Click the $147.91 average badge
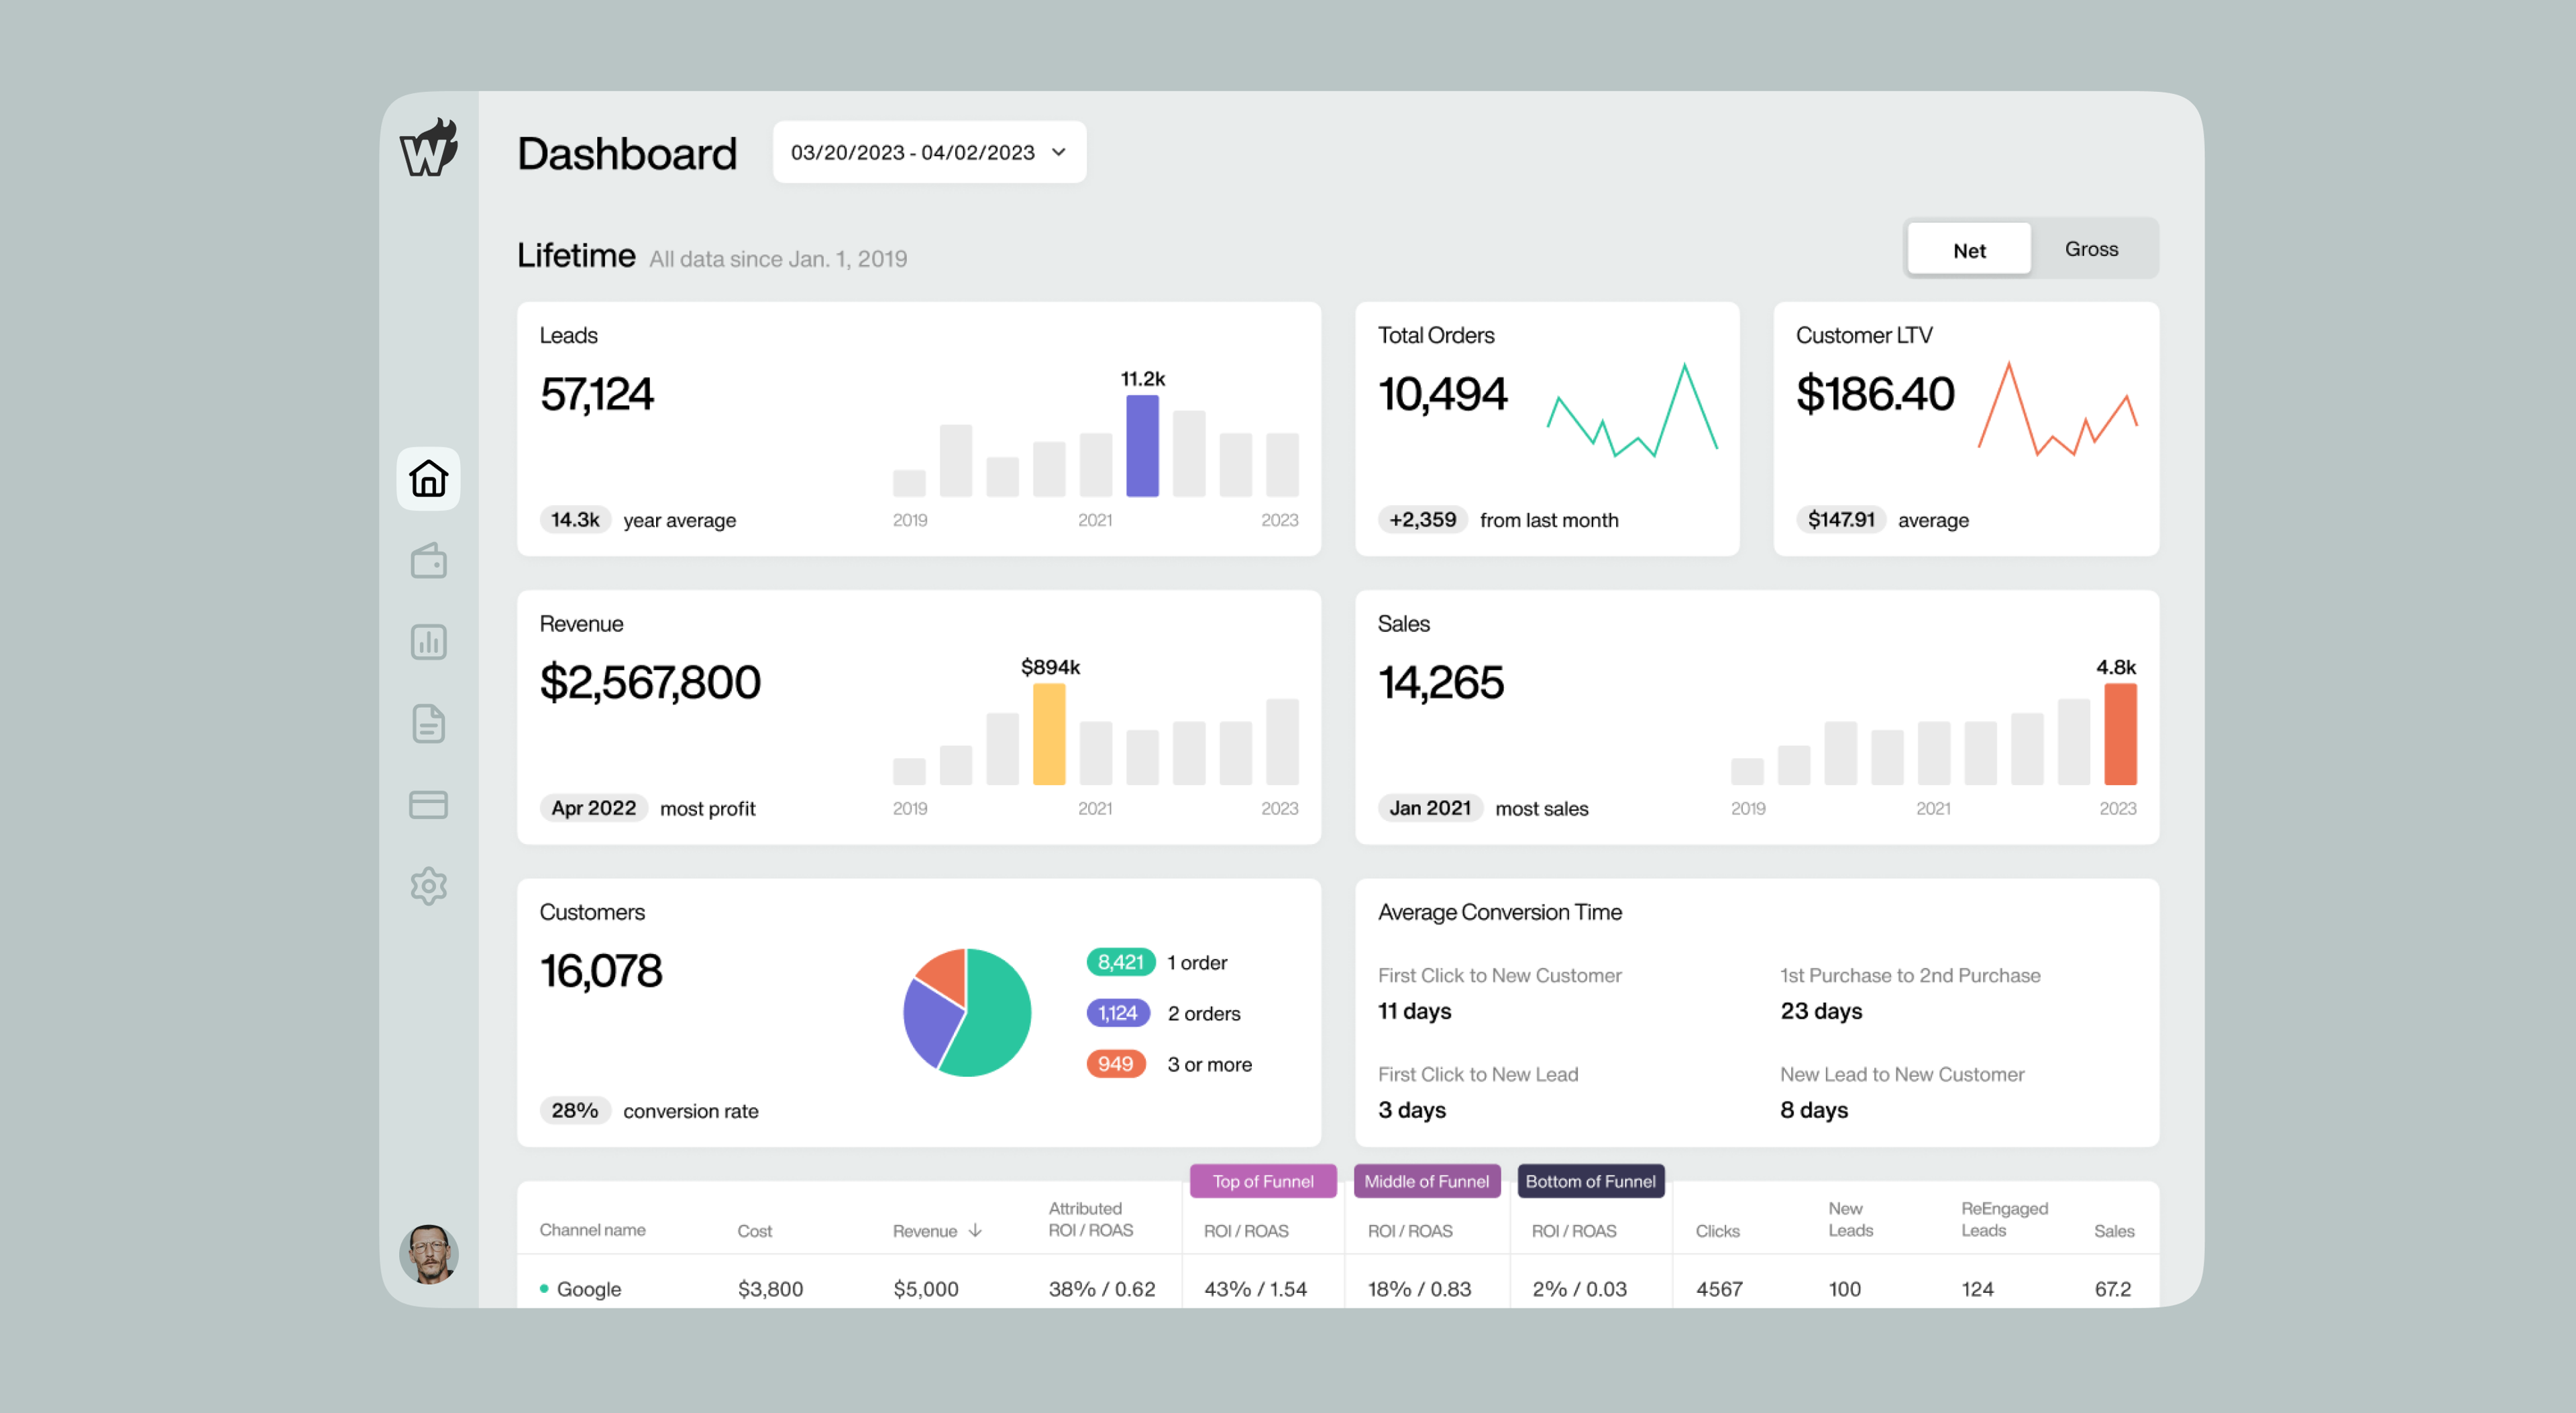Viewport: 2576px width, 1413px height. point(1841,520)
